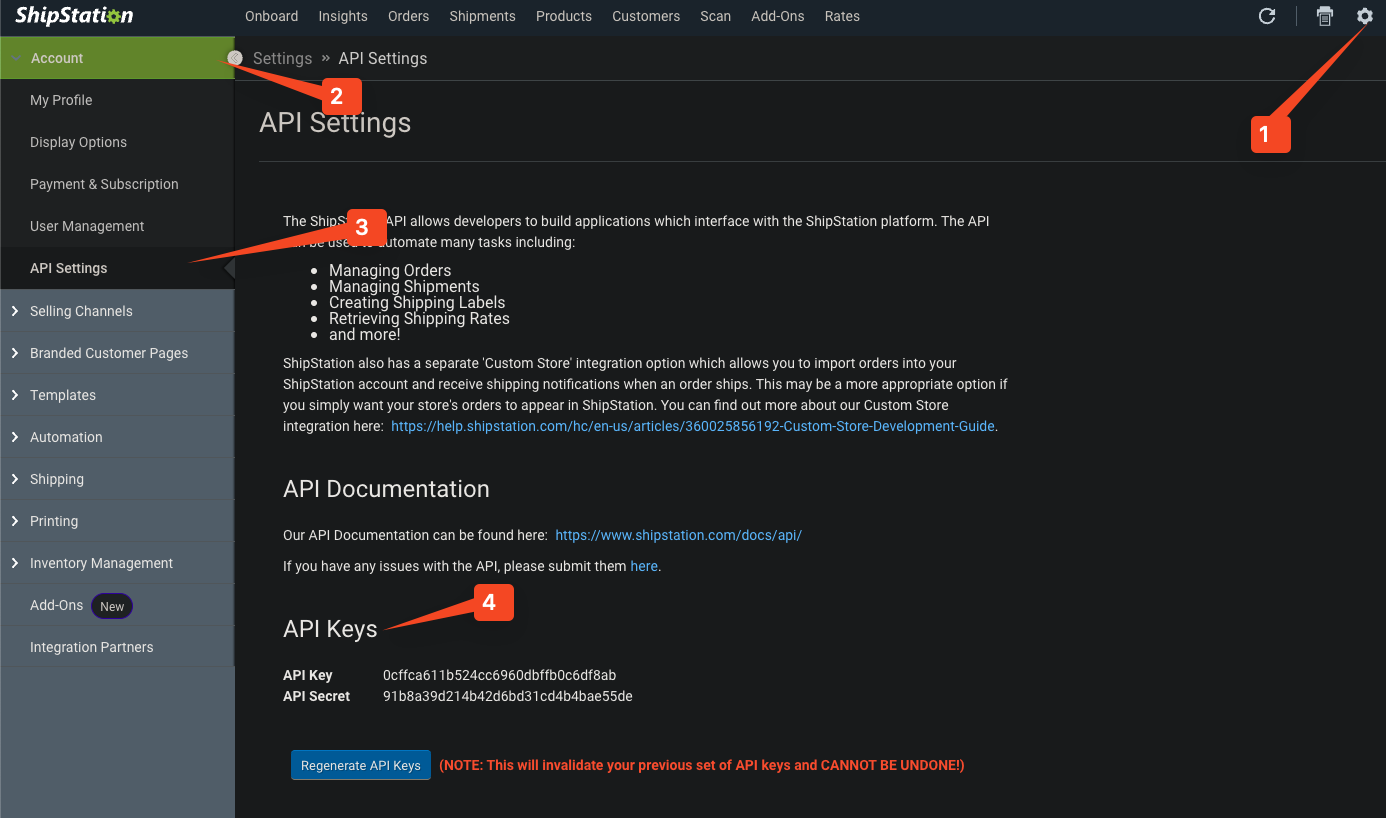1386x818 pixels.
Task: Open the Rates tab
Action: tap(842, 16)
